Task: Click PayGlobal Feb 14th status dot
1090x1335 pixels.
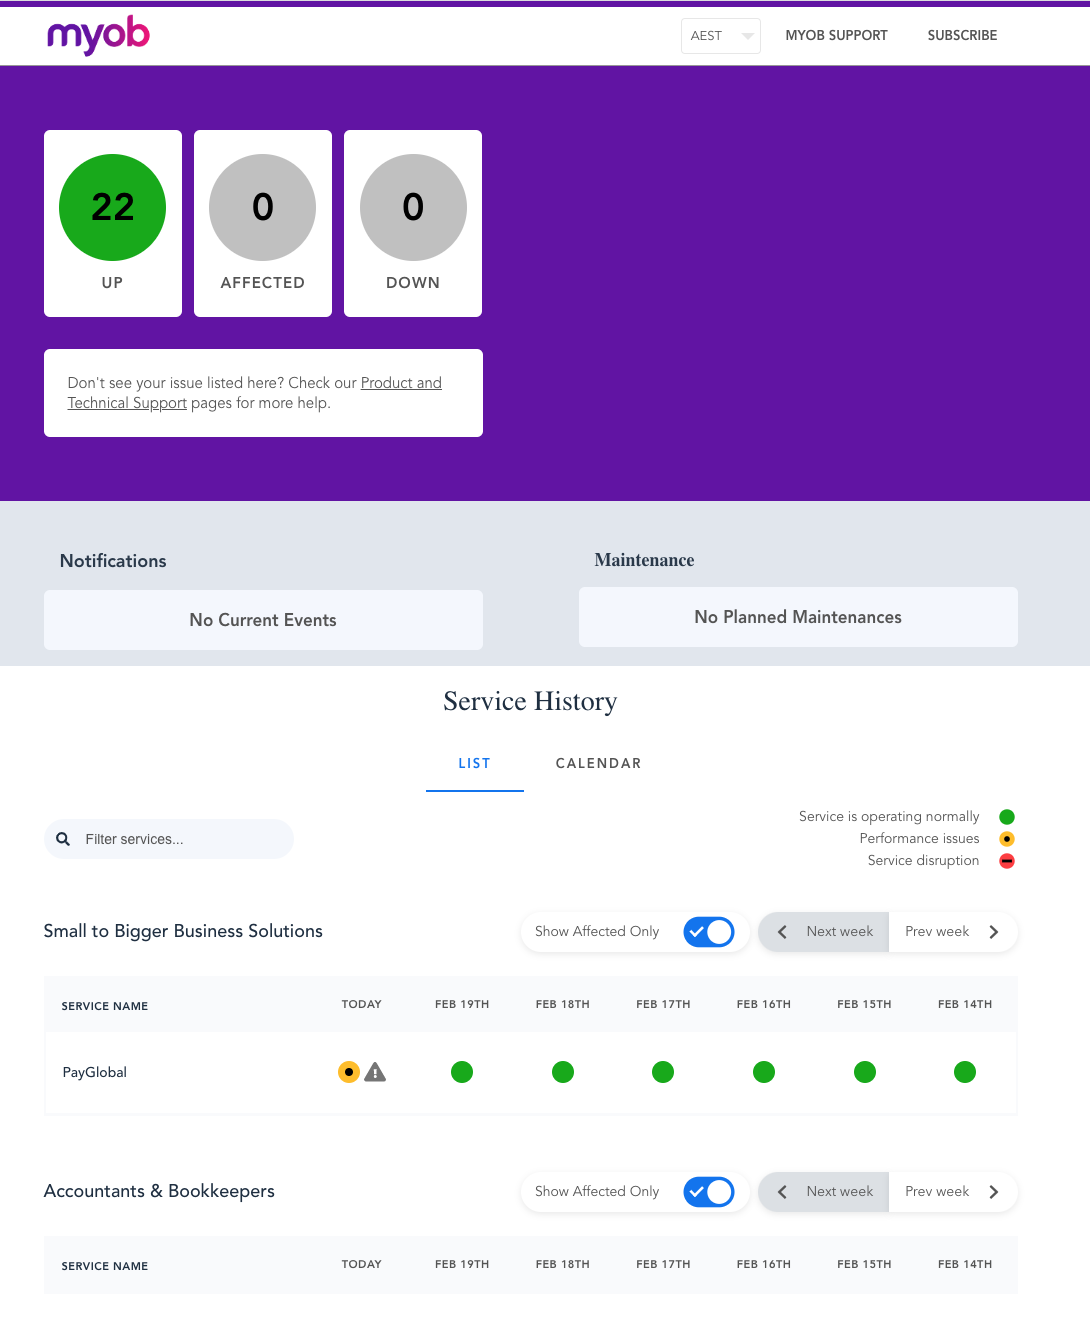Action: click(965, 1072)
